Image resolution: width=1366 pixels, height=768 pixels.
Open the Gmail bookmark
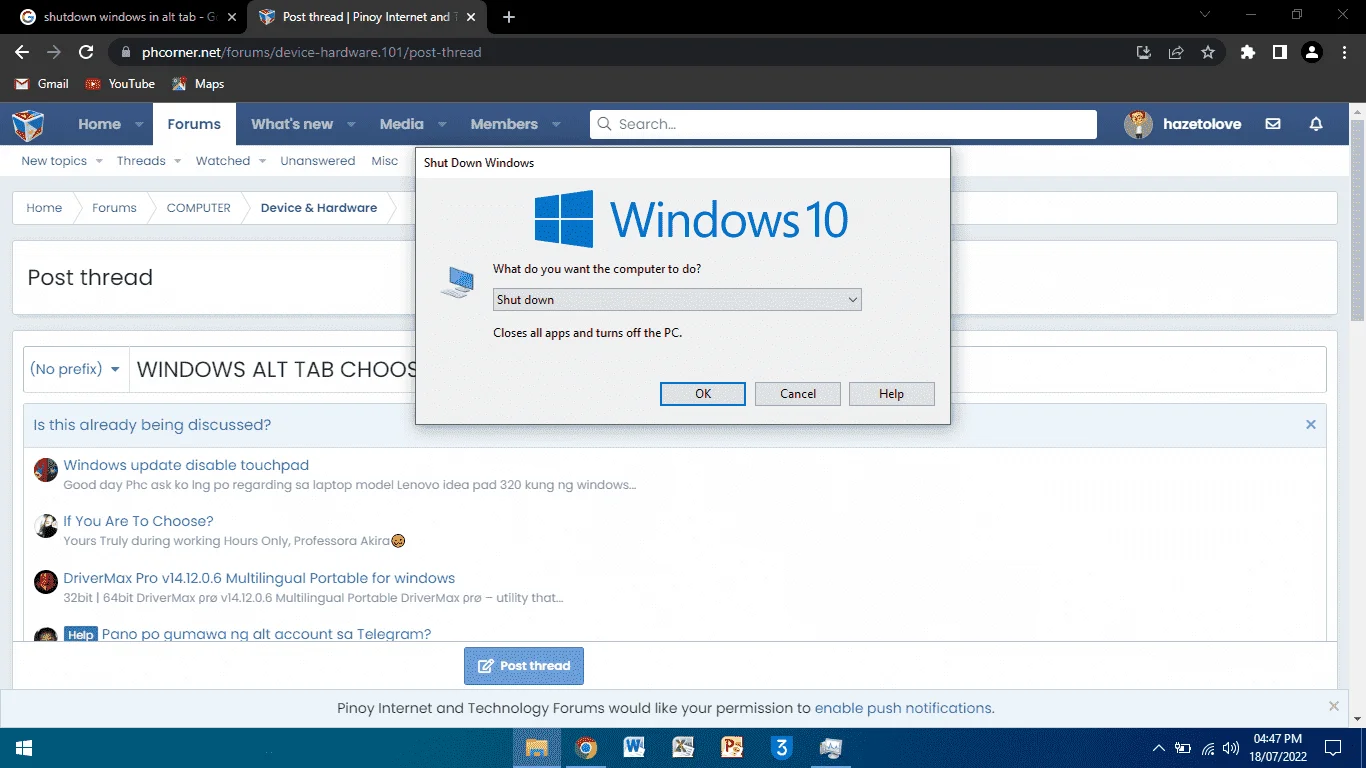42,84
